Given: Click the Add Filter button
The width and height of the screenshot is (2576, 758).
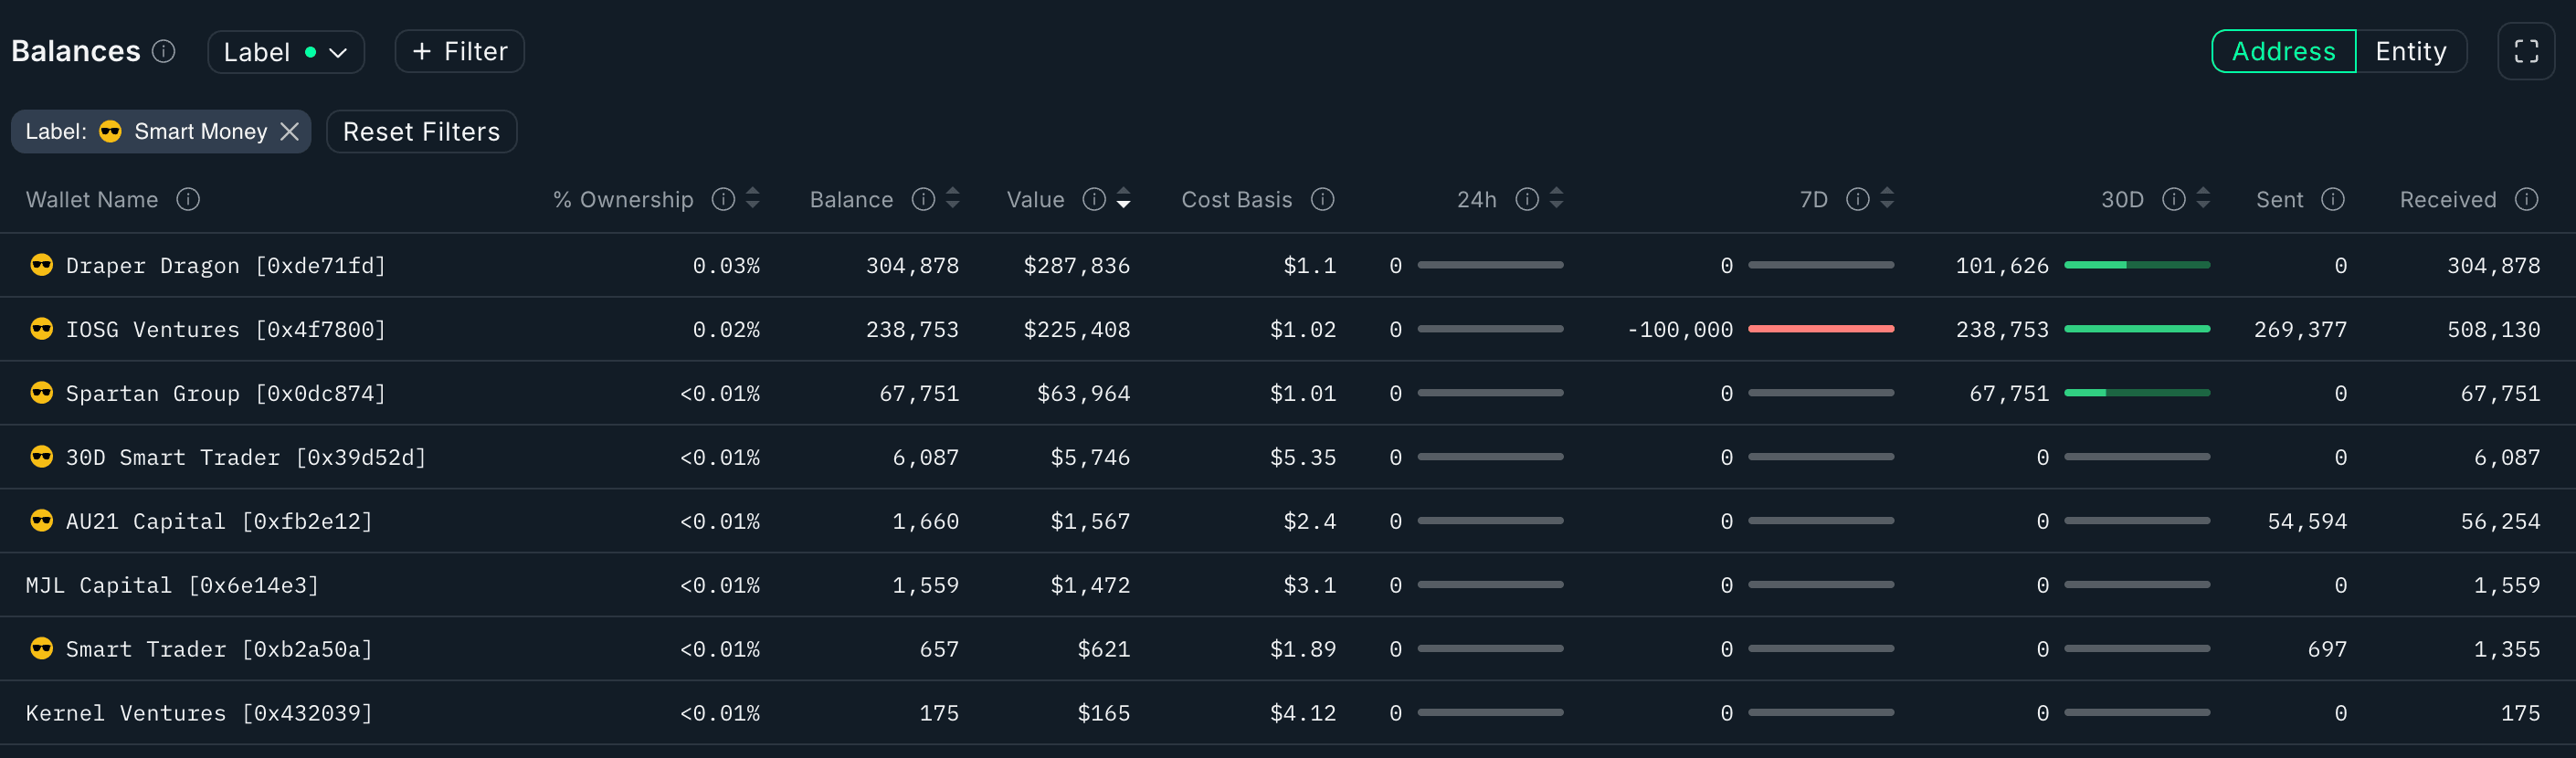Looking at the screenshot, I should click(459, 52).
